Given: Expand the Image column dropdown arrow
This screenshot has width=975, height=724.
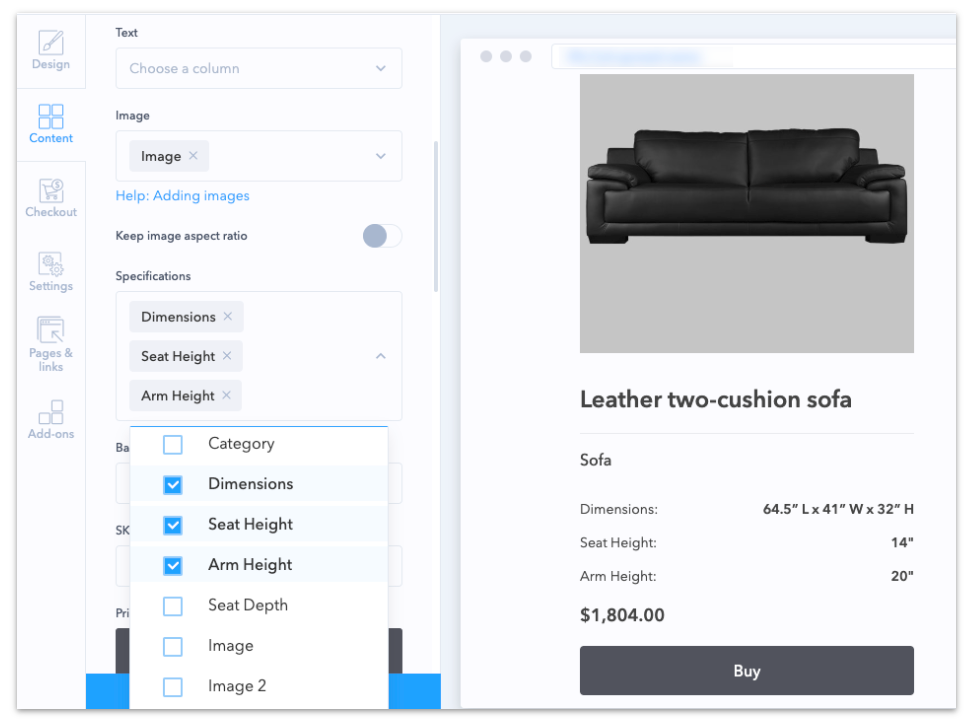Looking at the screenshot, I should (380, 156).
